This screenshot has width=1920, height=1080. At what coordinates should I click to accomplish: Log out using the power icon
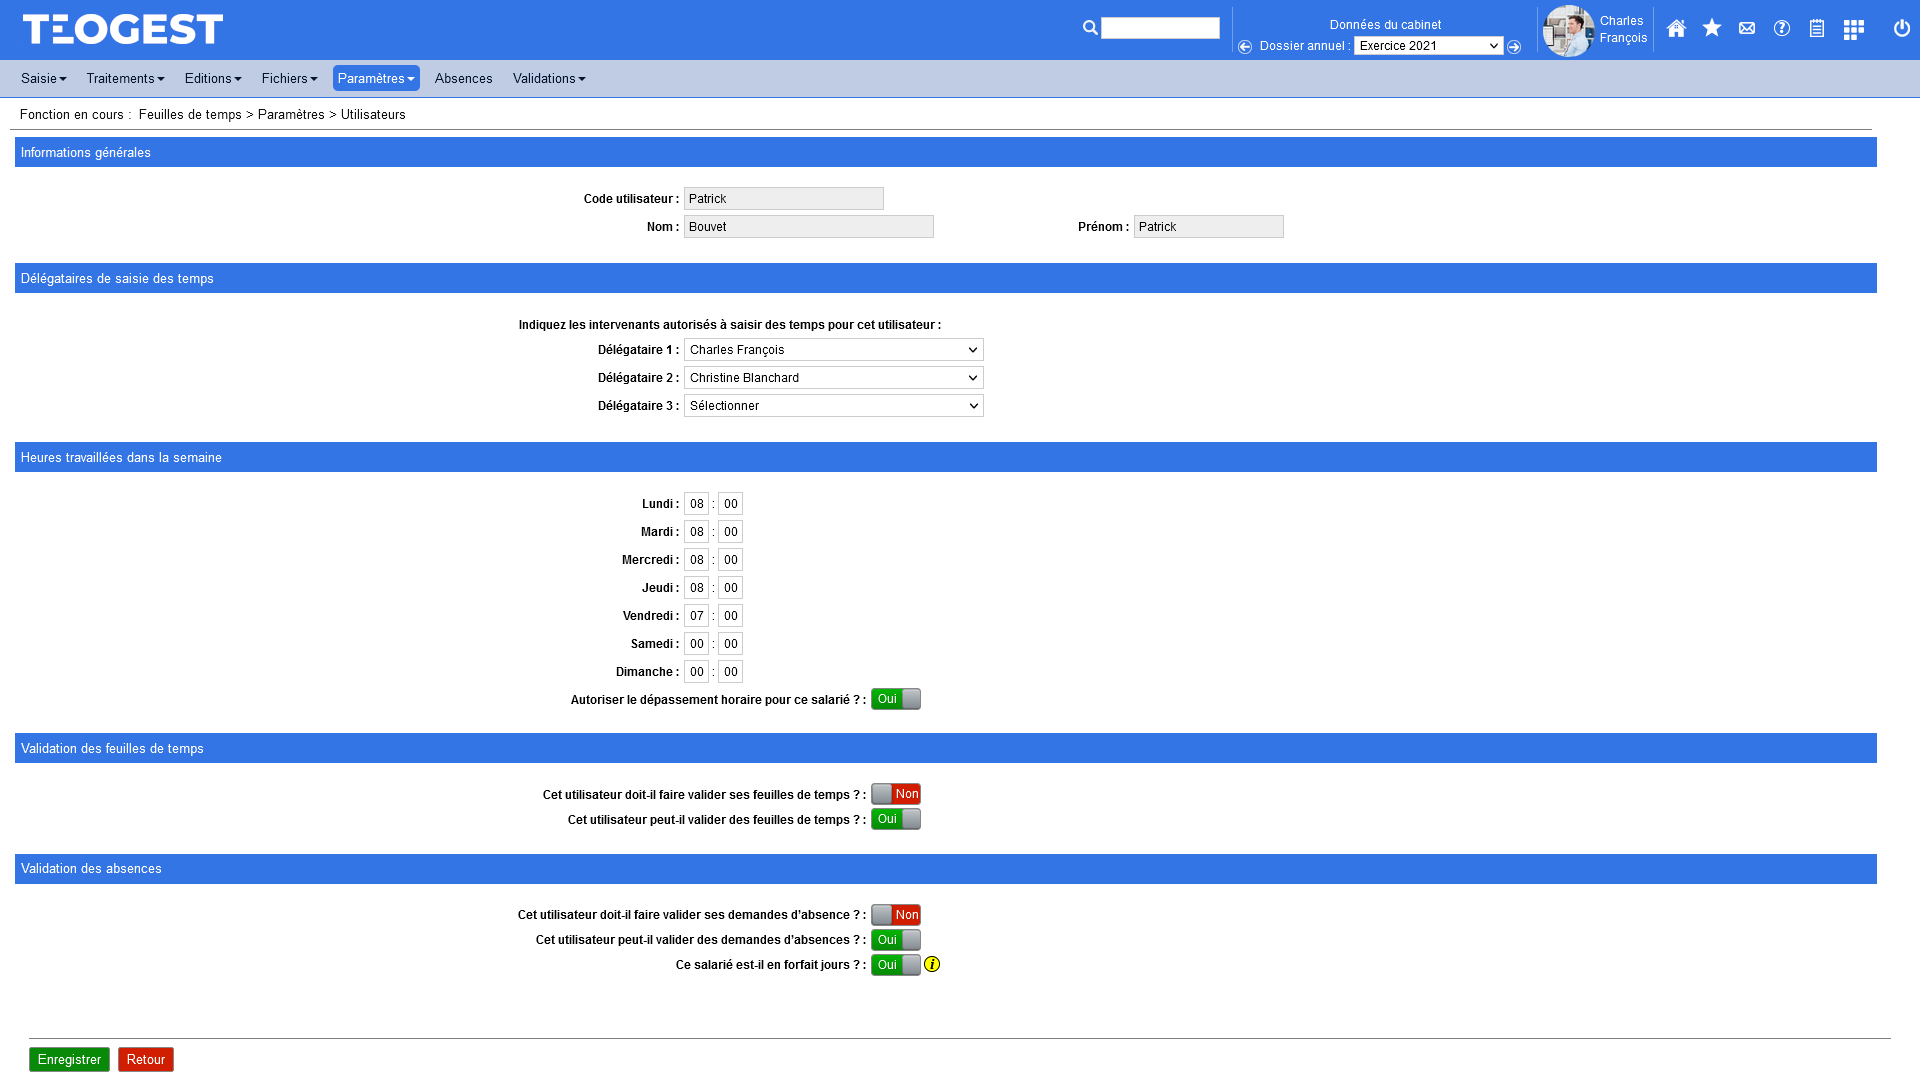[1902, 28]
